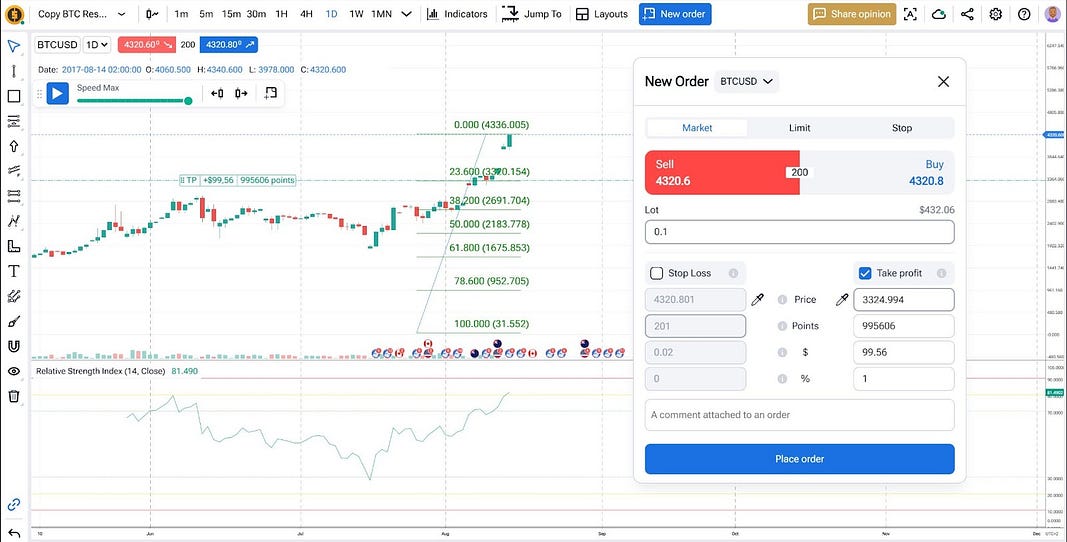The height and width of the screenshot is (542, 1067).
Task: Open user profile avatar
Action: (1053, 14)
